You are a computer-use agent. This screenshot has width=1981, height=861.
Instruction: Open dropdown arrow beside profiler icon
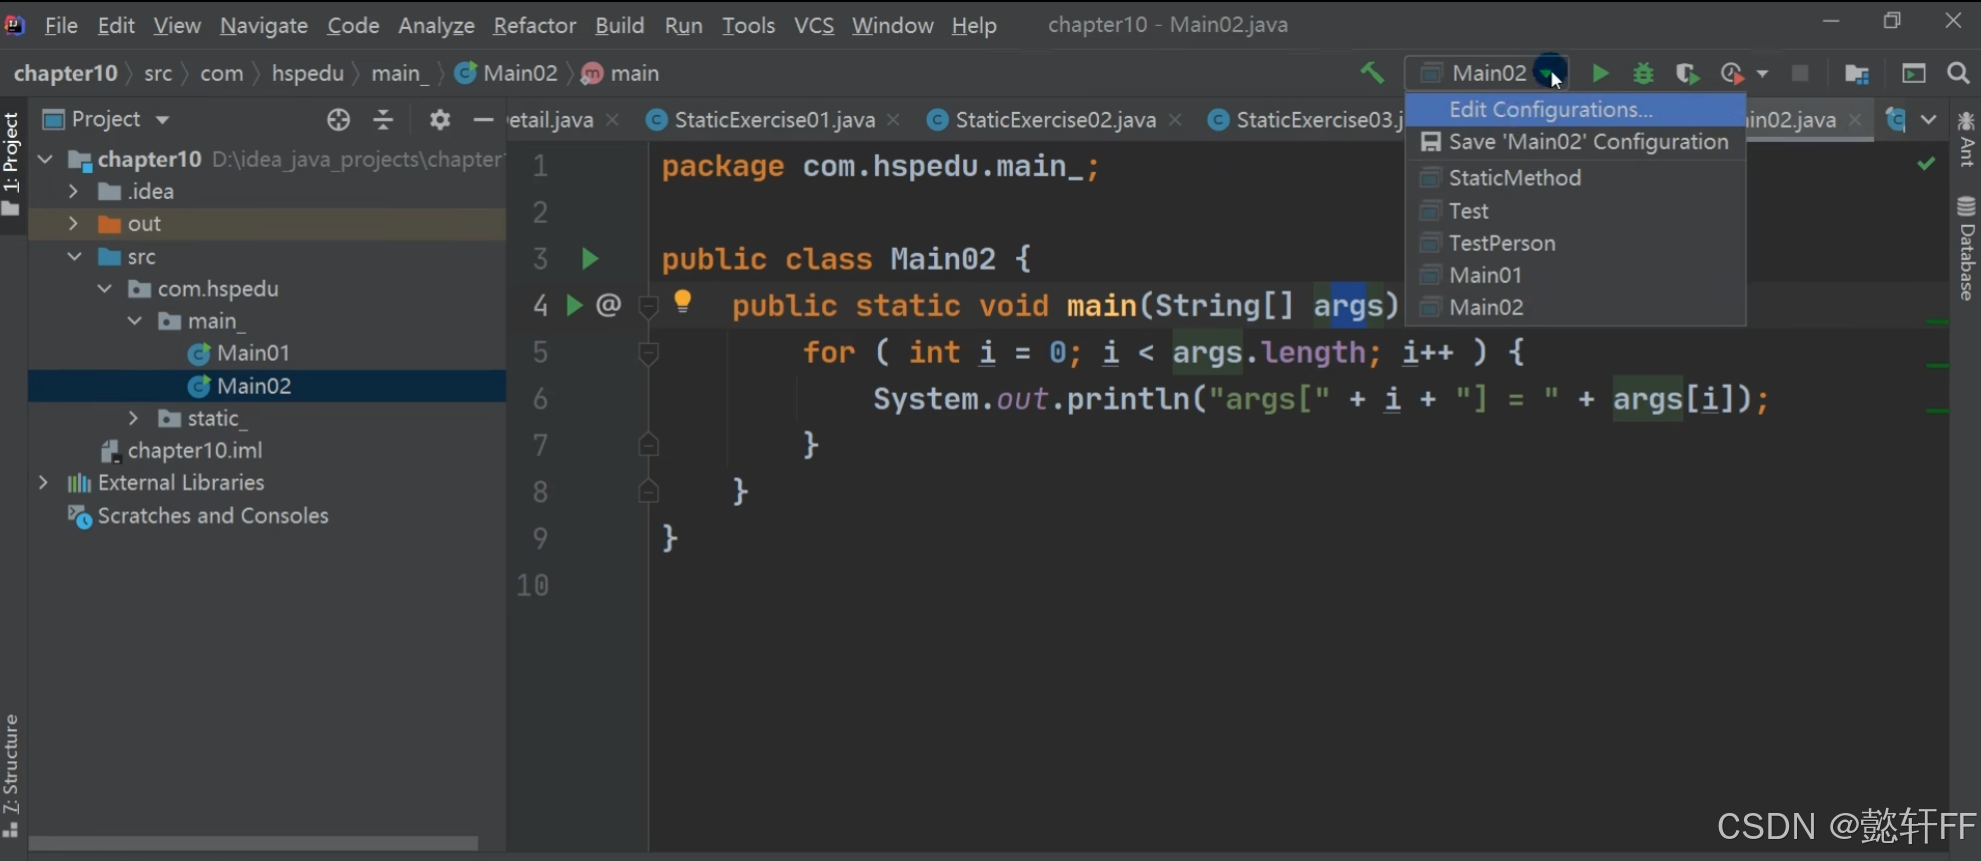(1762, 74)
